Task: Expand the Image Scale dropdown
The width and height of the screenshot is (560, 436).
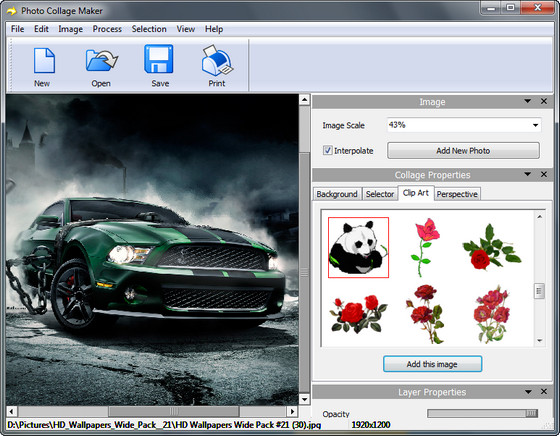Action: pos(535,125)
